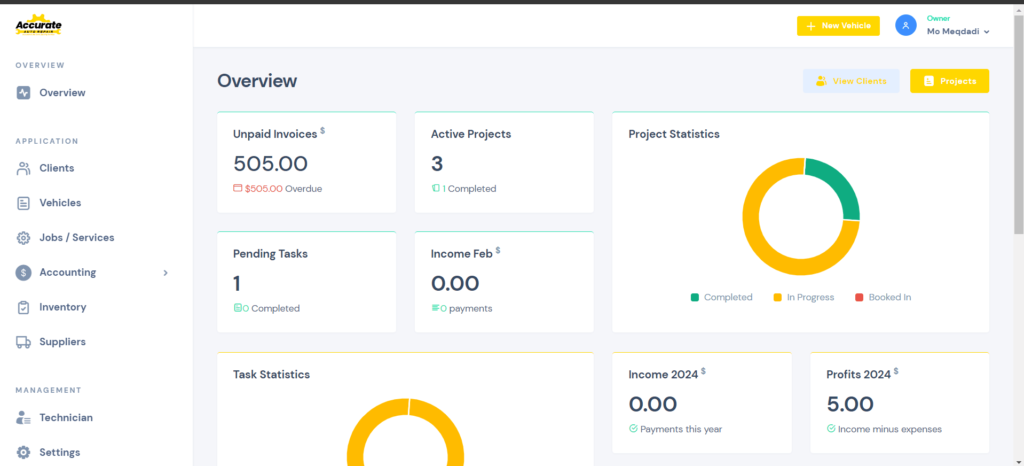1024x466 pixels.
Task: Click the Settings gear icon in sidebar
Action: click(x=24, y=452)
